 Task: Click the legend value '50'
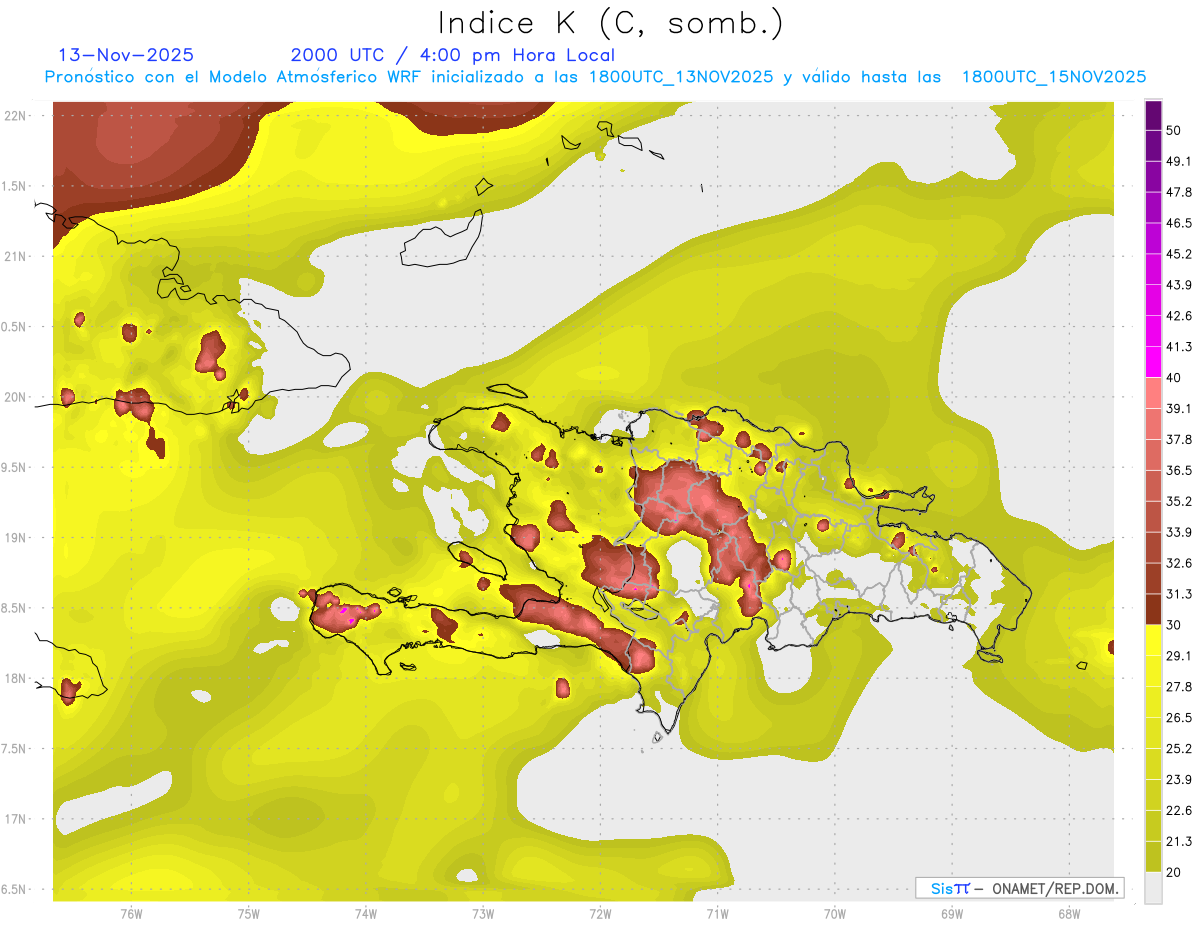[x=1174, y=130]
